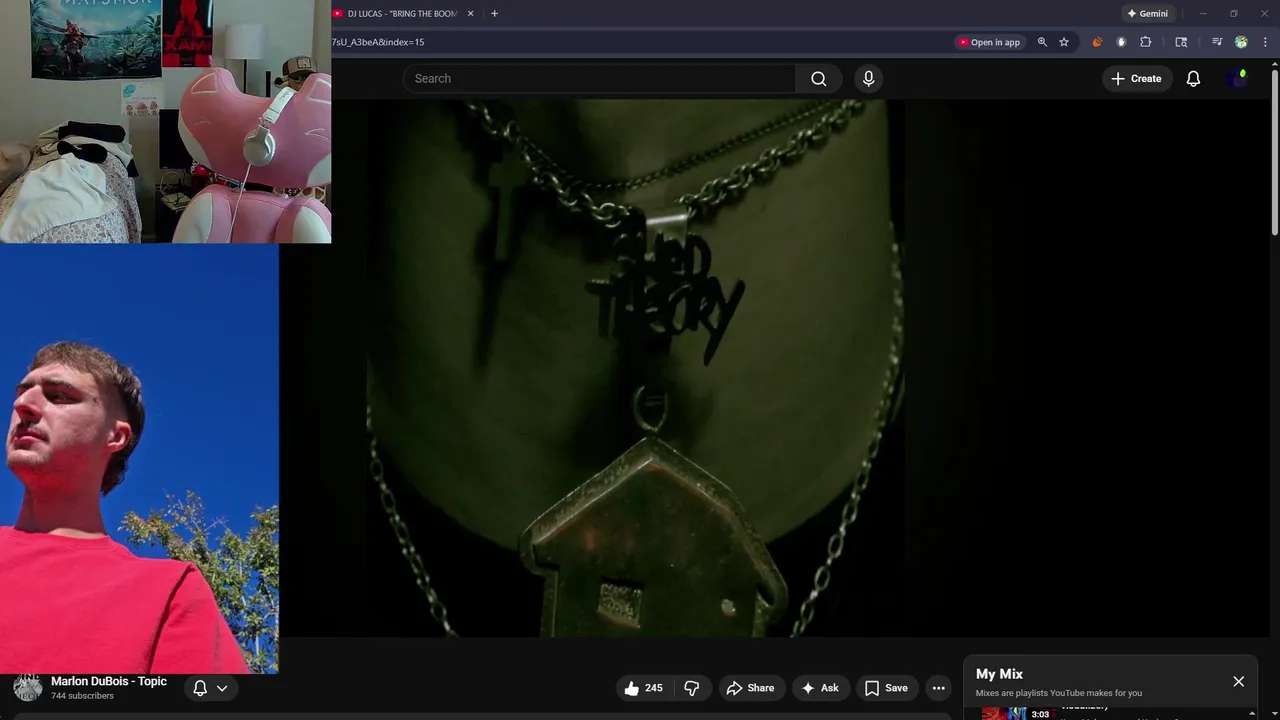The height and width of the screenshot is (720, 1280).
Task: Click Open in app in address bar
Action: click(x=989, y=42)
